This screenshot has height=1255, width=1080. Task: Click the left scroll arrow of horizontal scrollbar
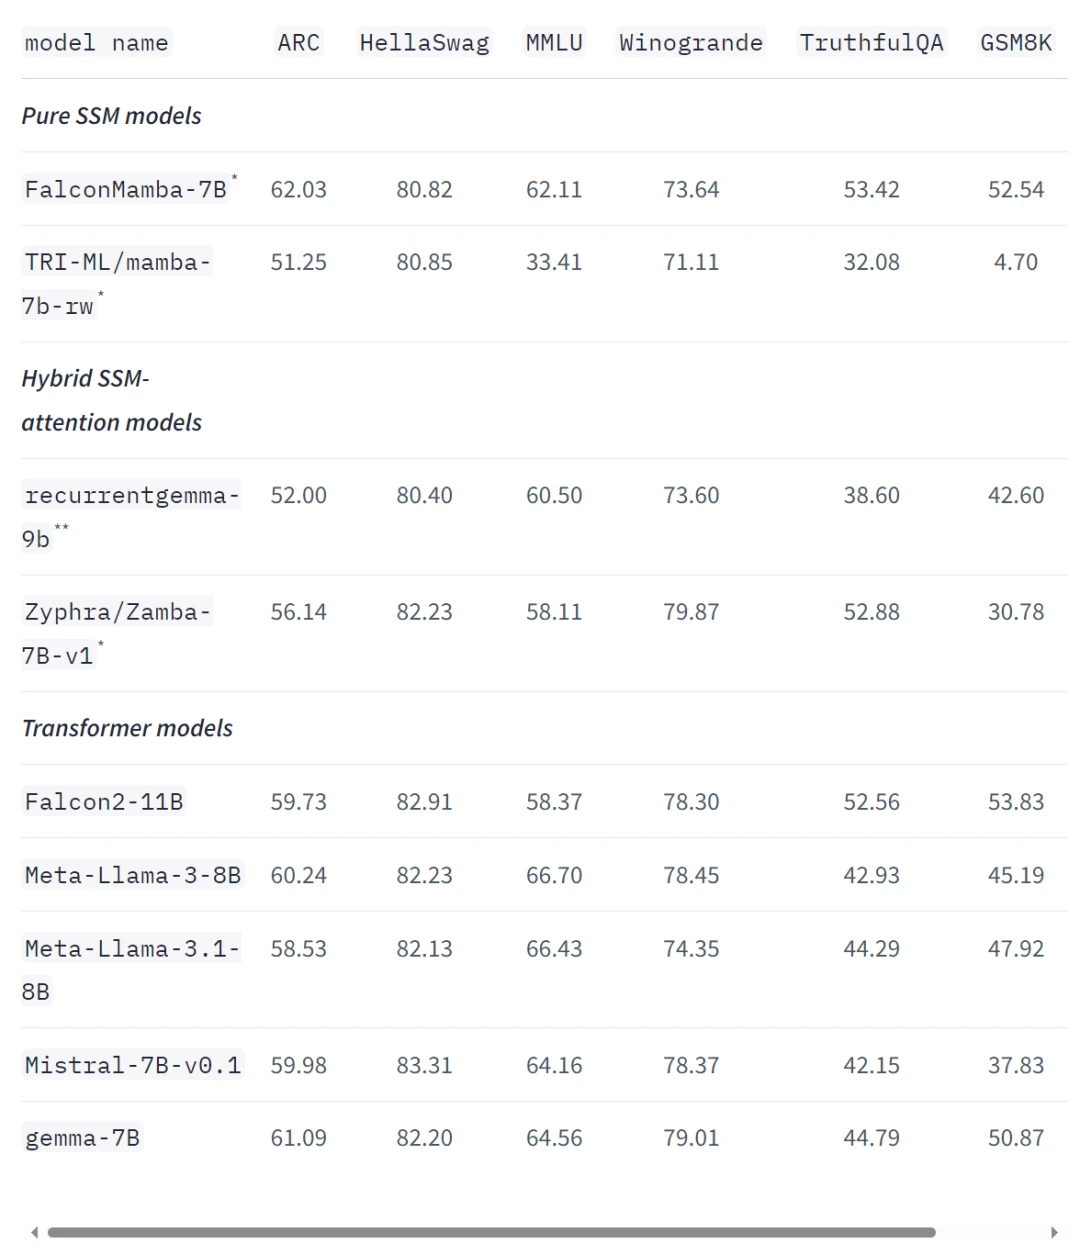point(35,1232)
